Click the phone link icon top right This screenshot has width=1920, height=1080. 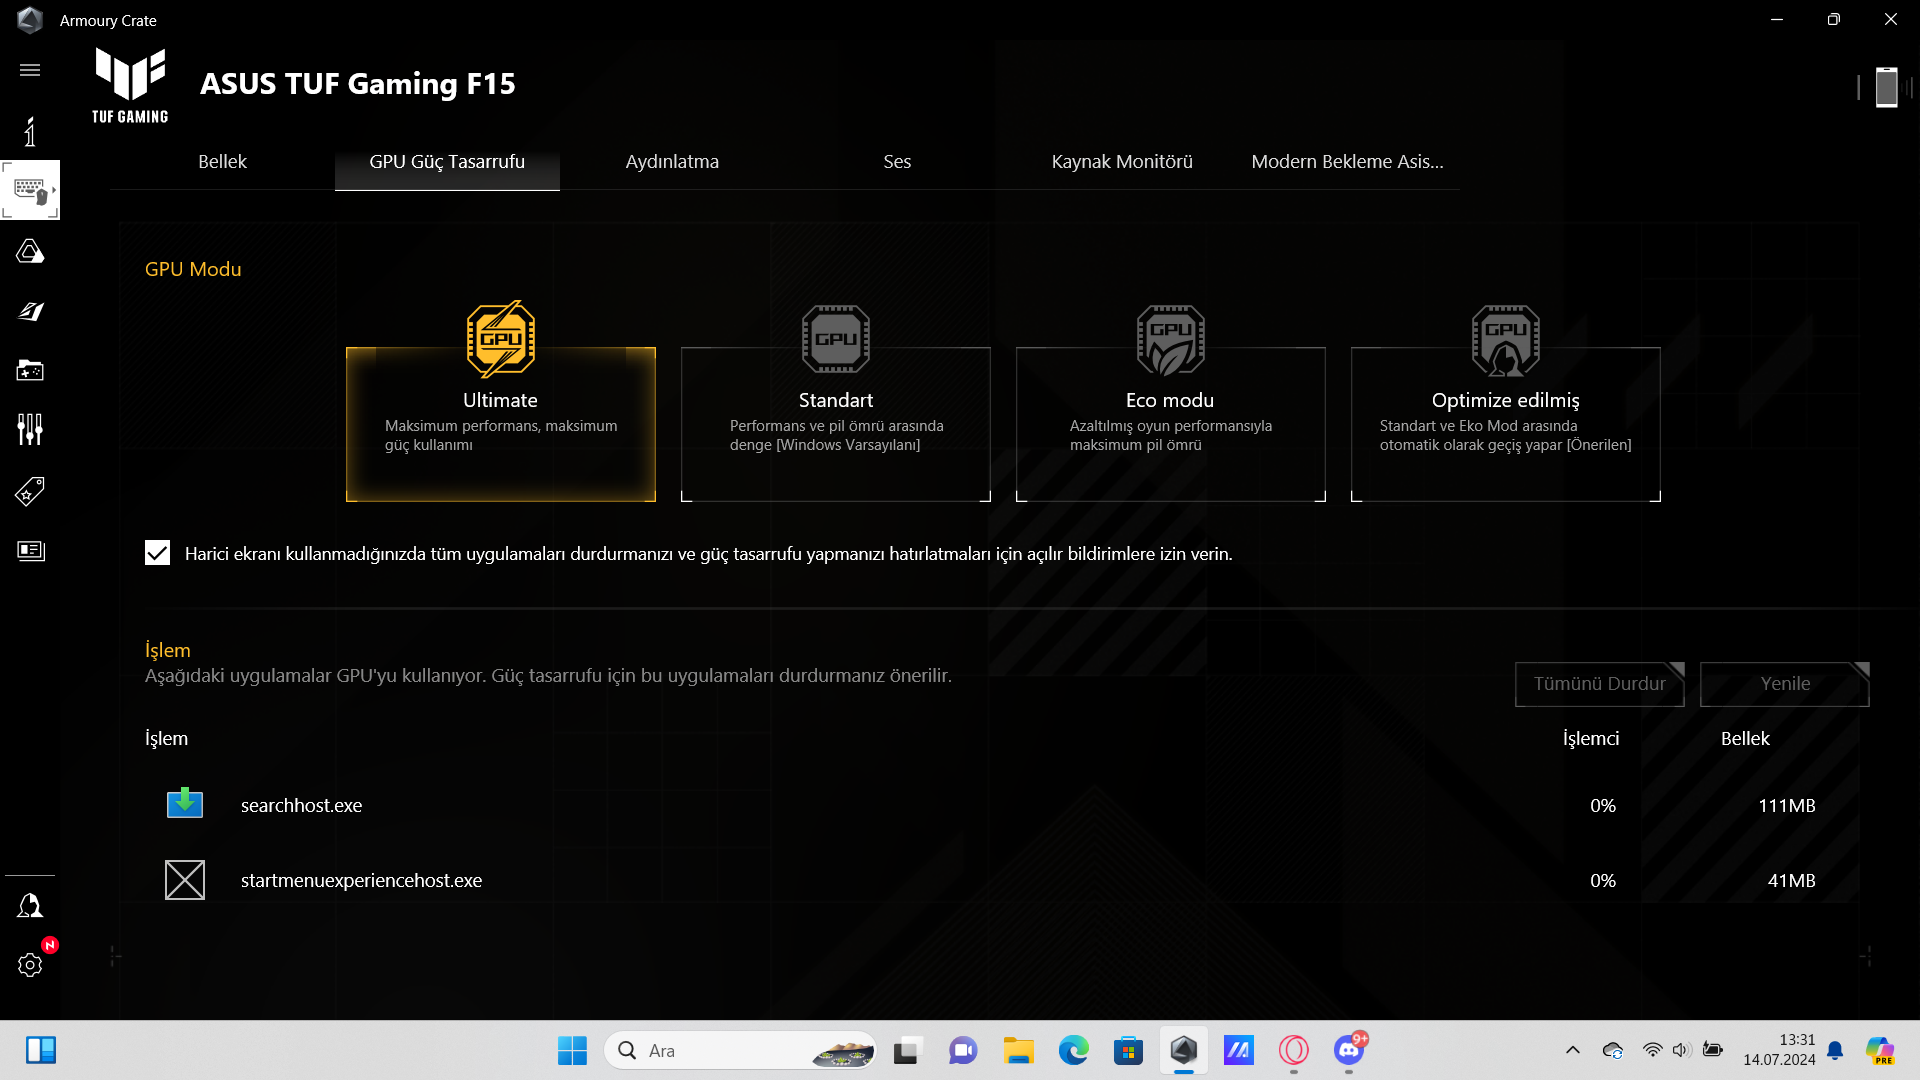(1886, 88)
